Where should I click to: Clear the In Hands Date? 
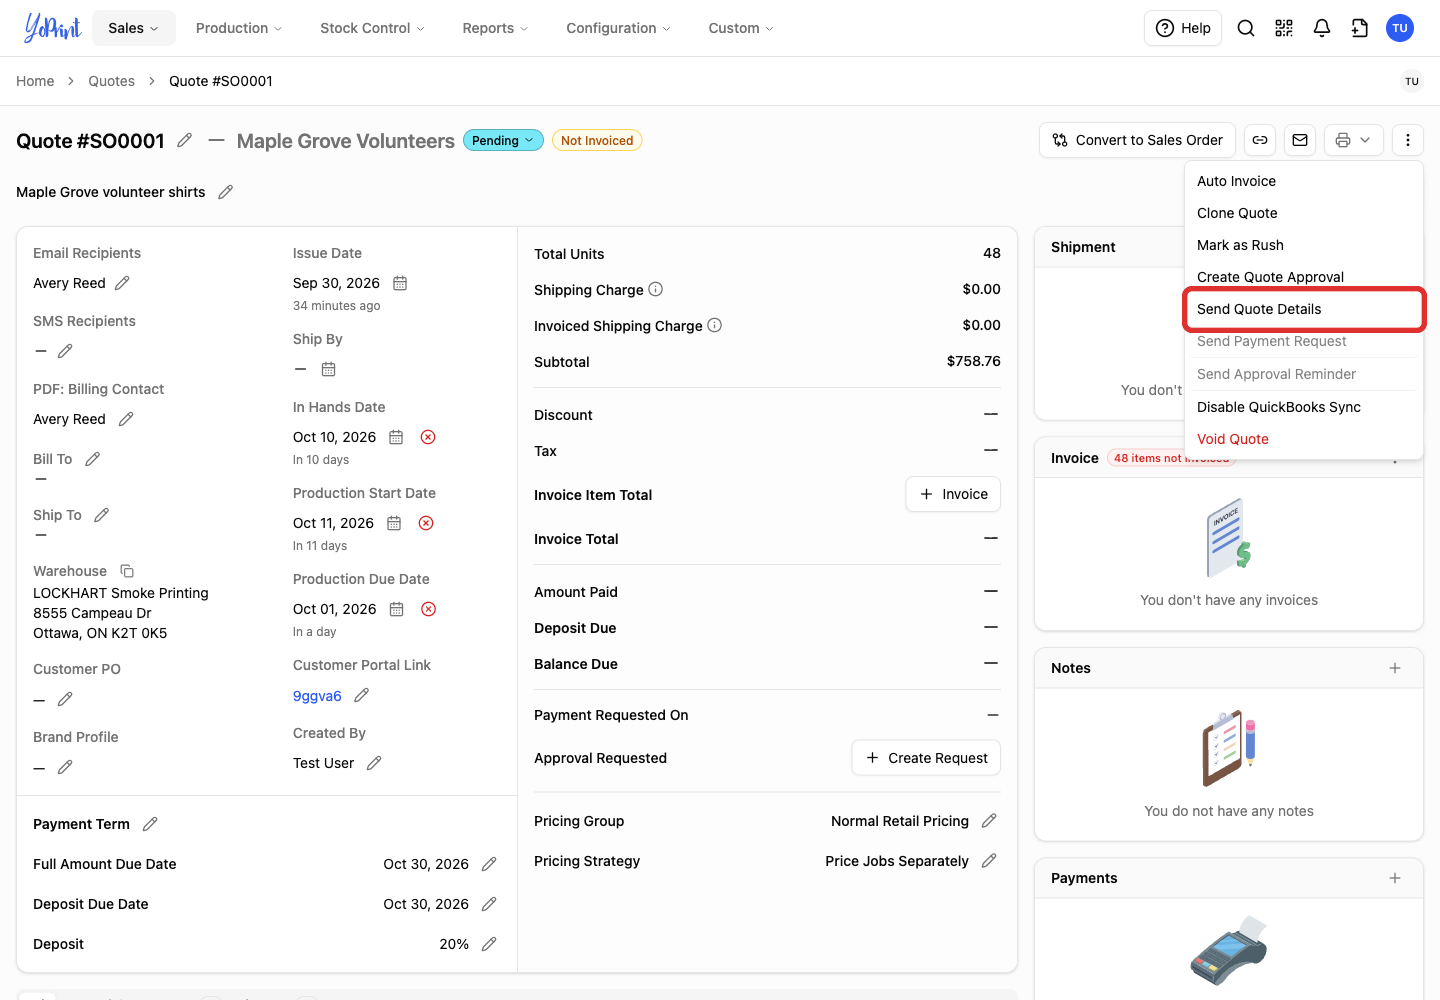(x=428, y=437)
